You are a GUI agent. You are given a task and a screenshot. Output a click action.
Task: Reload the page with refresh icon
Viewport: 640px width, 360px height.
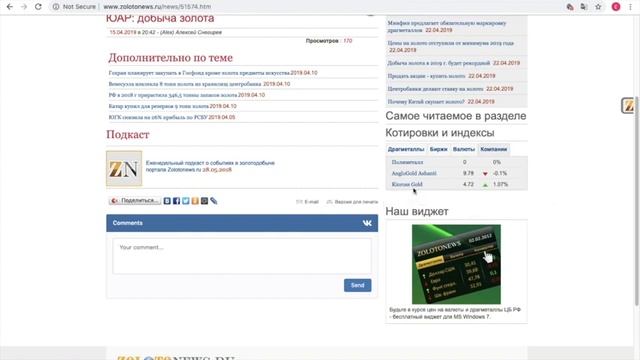38,7
